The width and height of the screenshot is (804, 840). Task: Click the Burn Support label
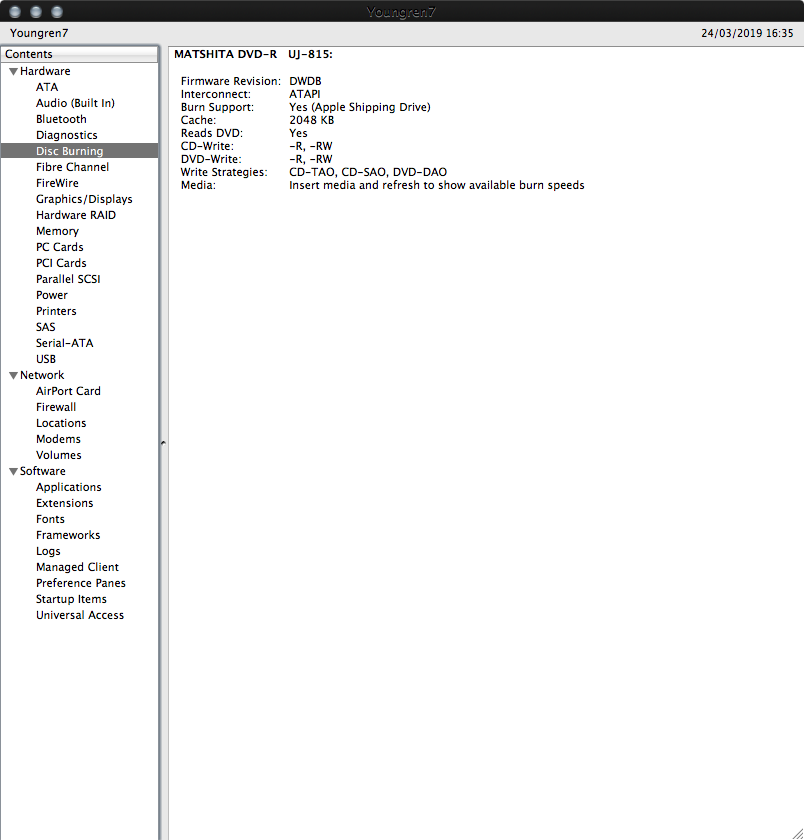pos(217,107)
